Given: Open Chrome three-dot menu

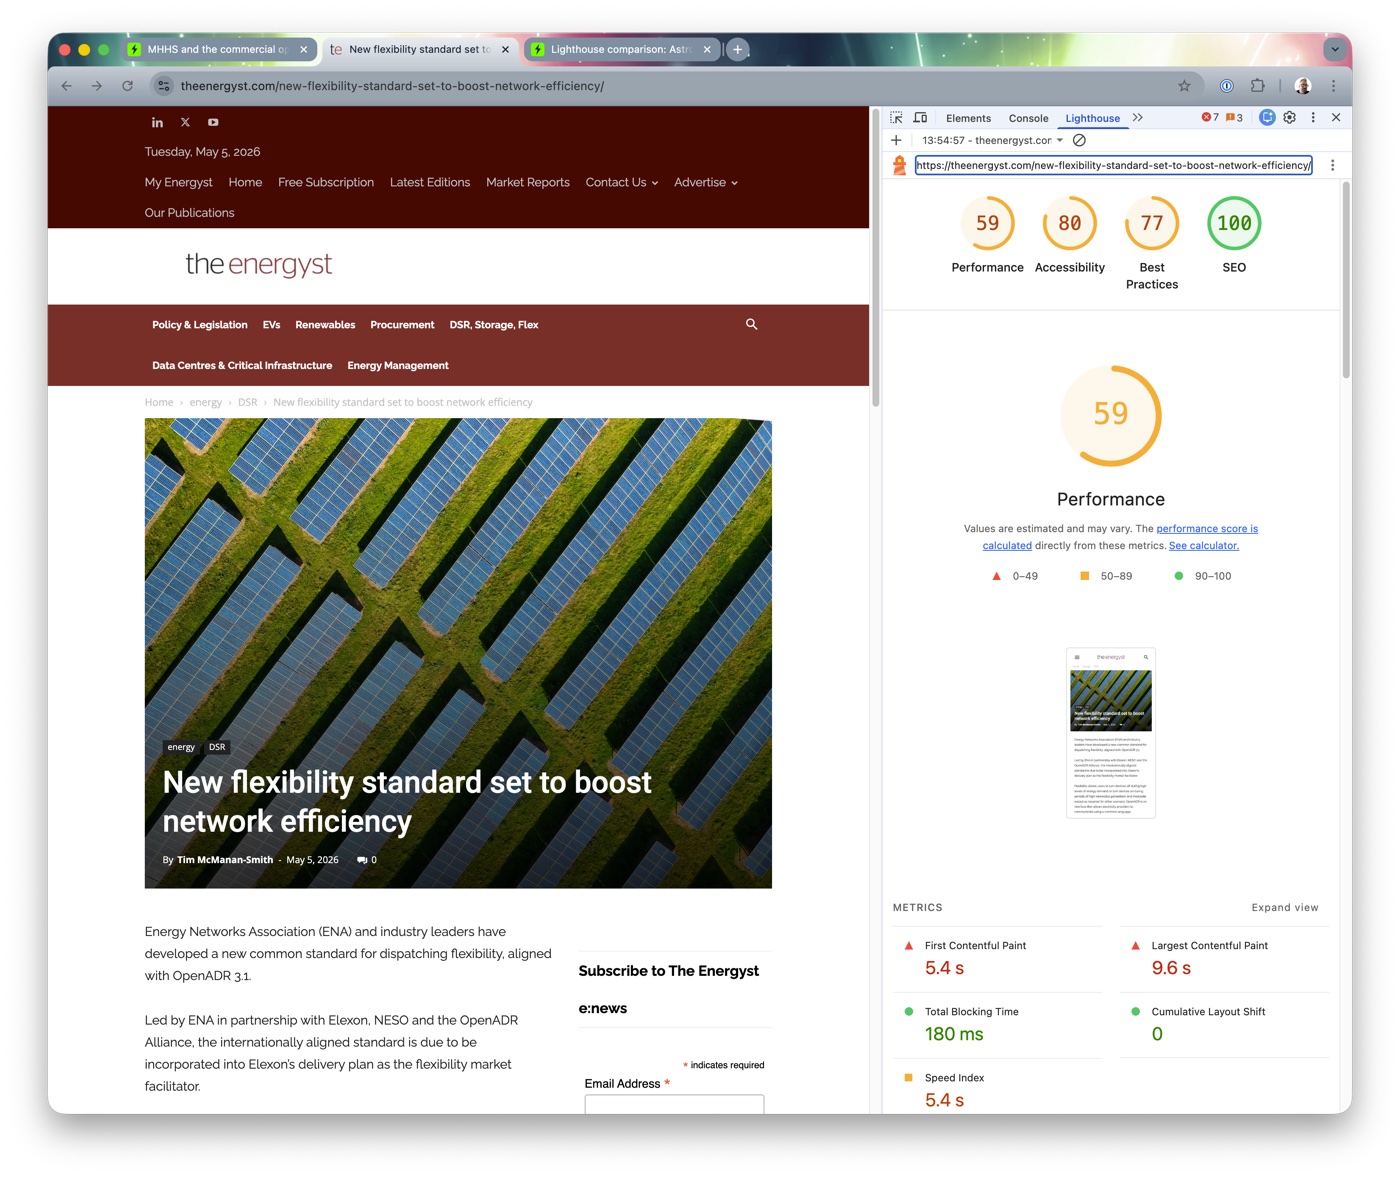Looking at the screenshot, I should pyautogui.click(x=1333, y=86).
